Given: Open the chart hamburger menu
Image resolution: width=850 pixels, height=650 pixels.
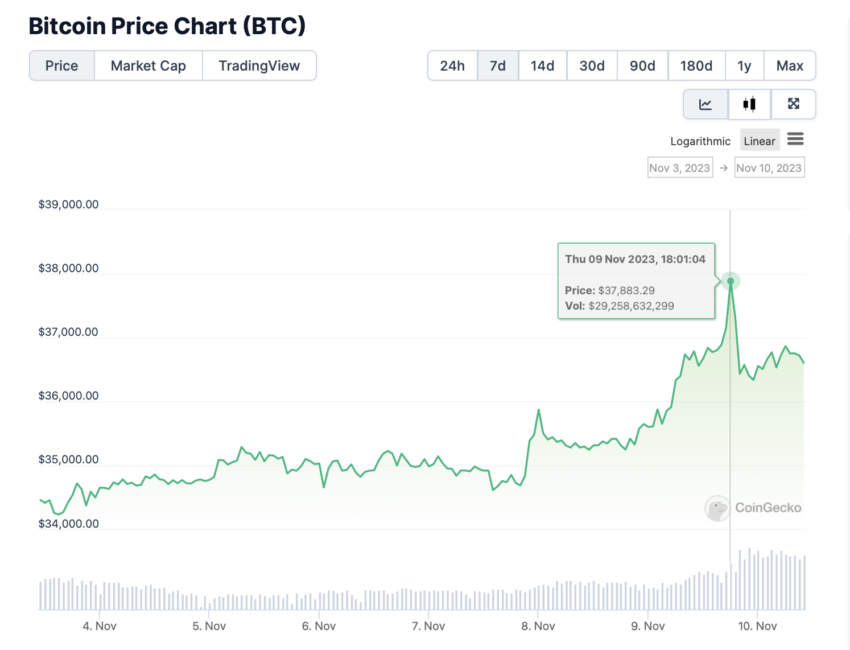Looking at the screenshot, I should (795, 139).
